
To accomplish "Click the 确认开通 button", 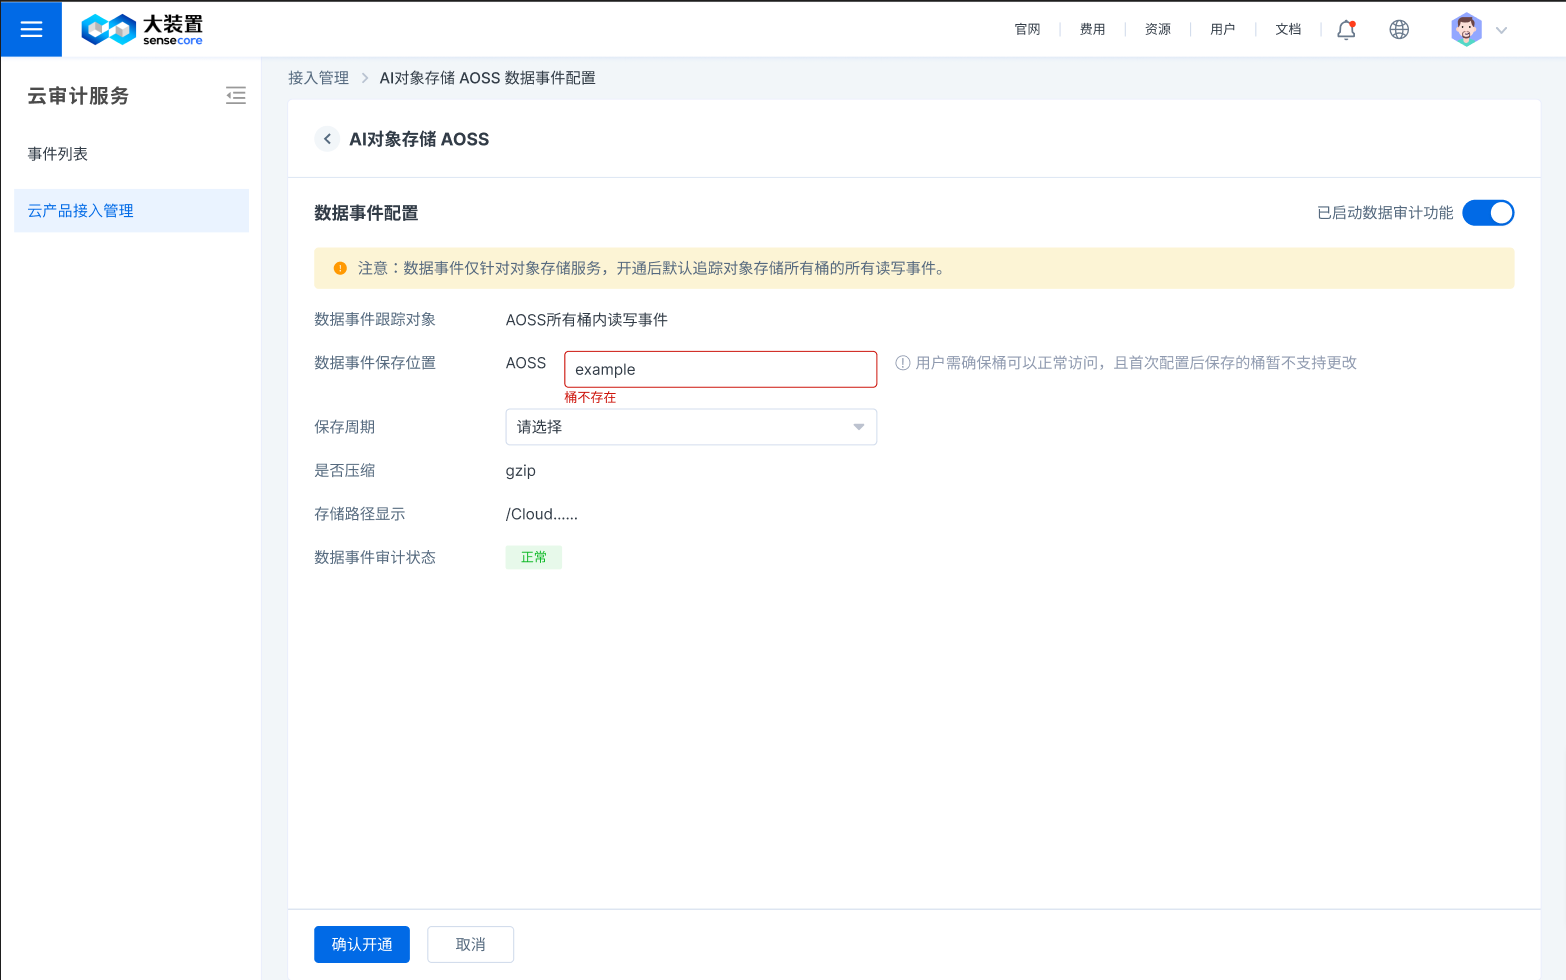I will tap(362, 944).
